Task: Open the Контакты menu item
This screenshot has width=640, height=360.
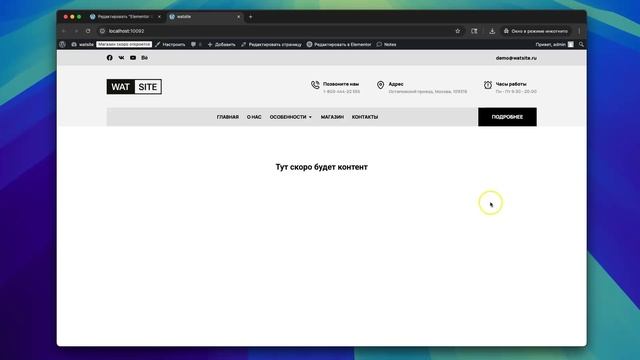Action: pyautogui.click(x=365, y=117)
